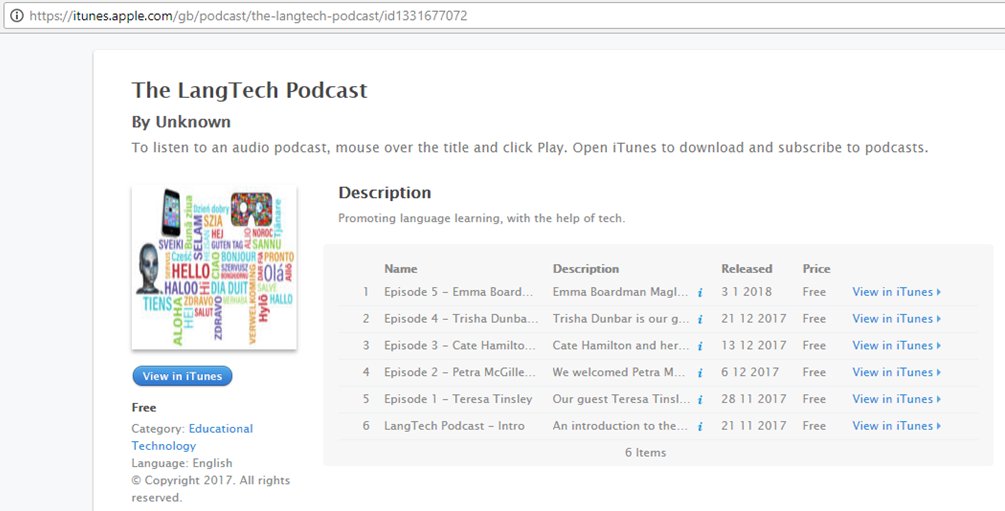Screen dimensions: 1005x511
Task: Click release date '21 11 2017'
Action: tap(754, 426)
